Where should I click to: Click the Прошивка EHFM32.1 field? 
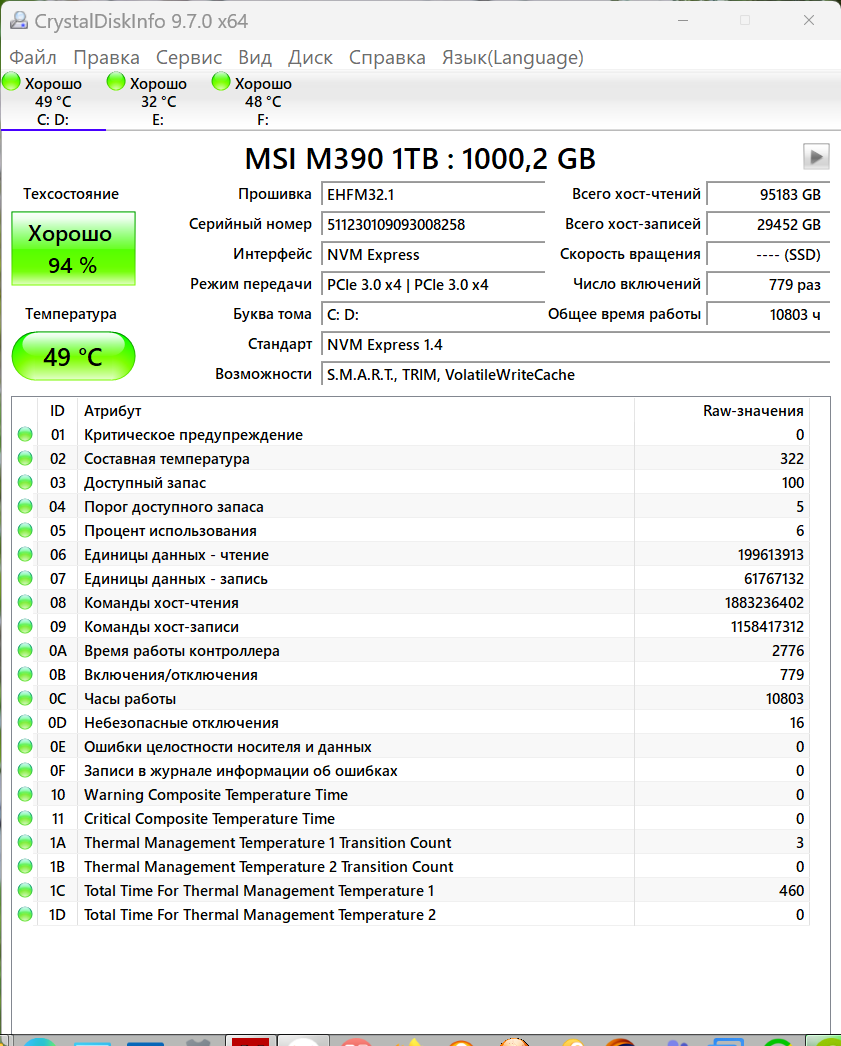(x=431, y=195)
